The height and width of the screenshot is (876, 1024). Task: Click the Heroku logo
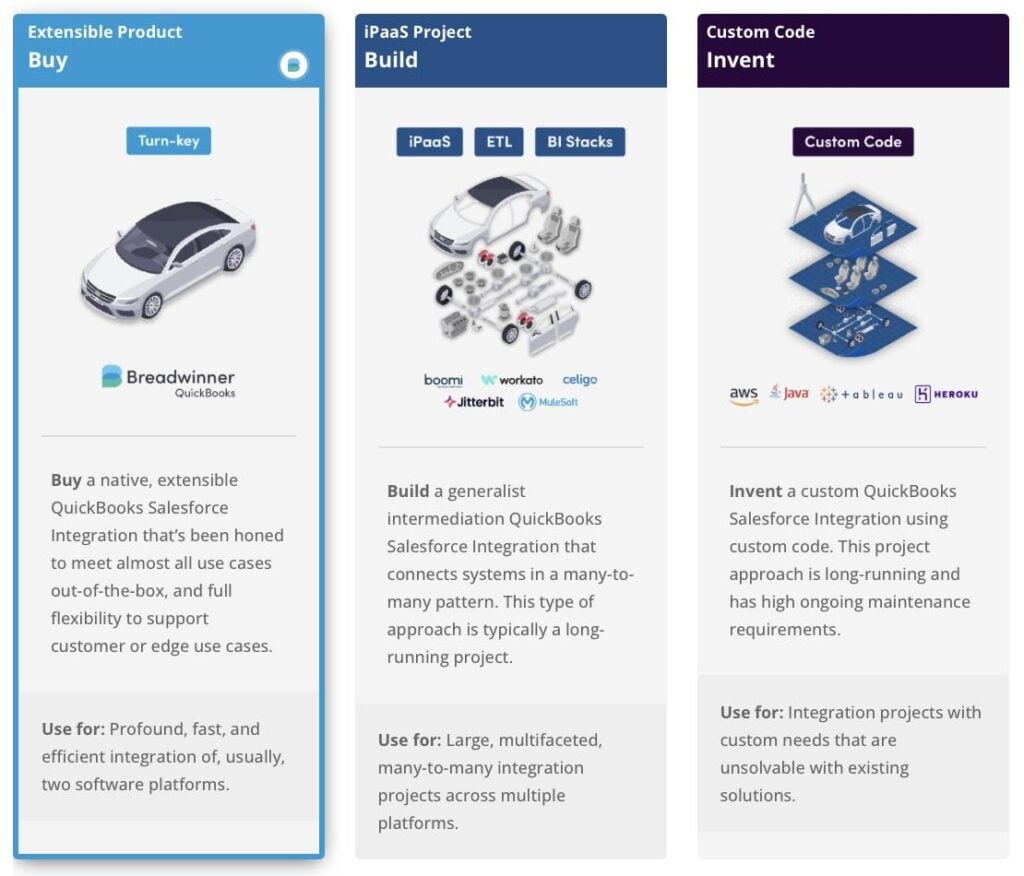946,394
